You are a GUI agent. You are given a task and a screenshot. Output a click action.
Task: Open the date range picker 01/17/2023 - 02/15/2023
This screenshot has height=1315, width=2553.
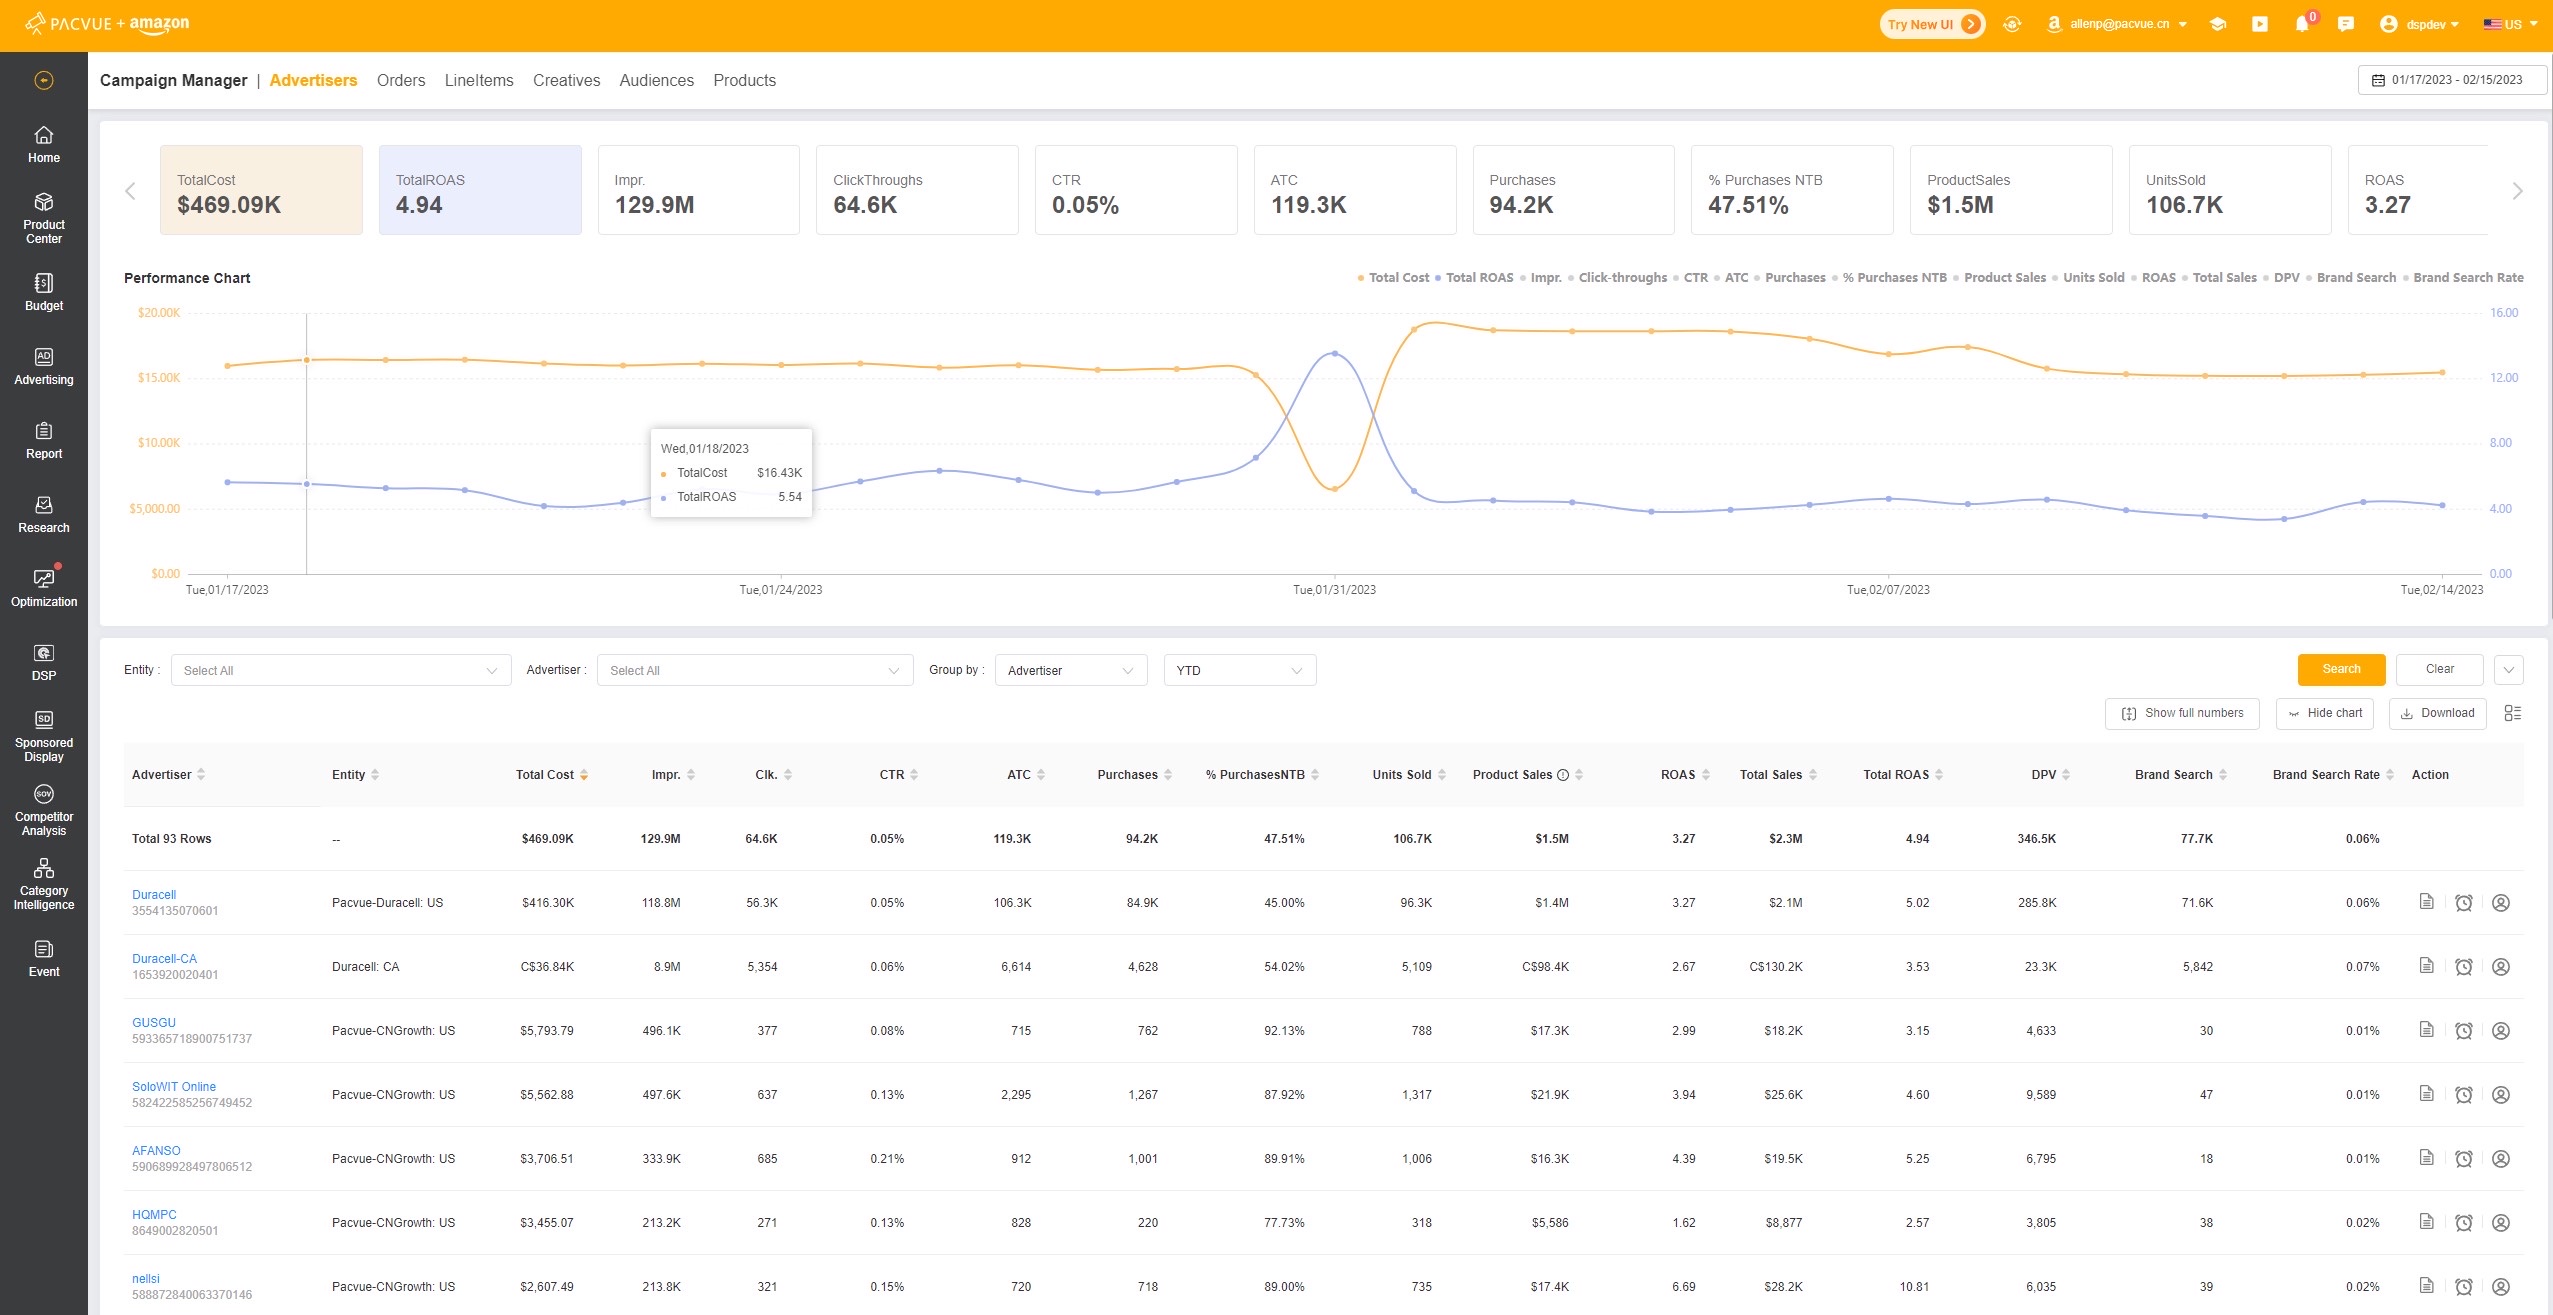point(2452,80)
